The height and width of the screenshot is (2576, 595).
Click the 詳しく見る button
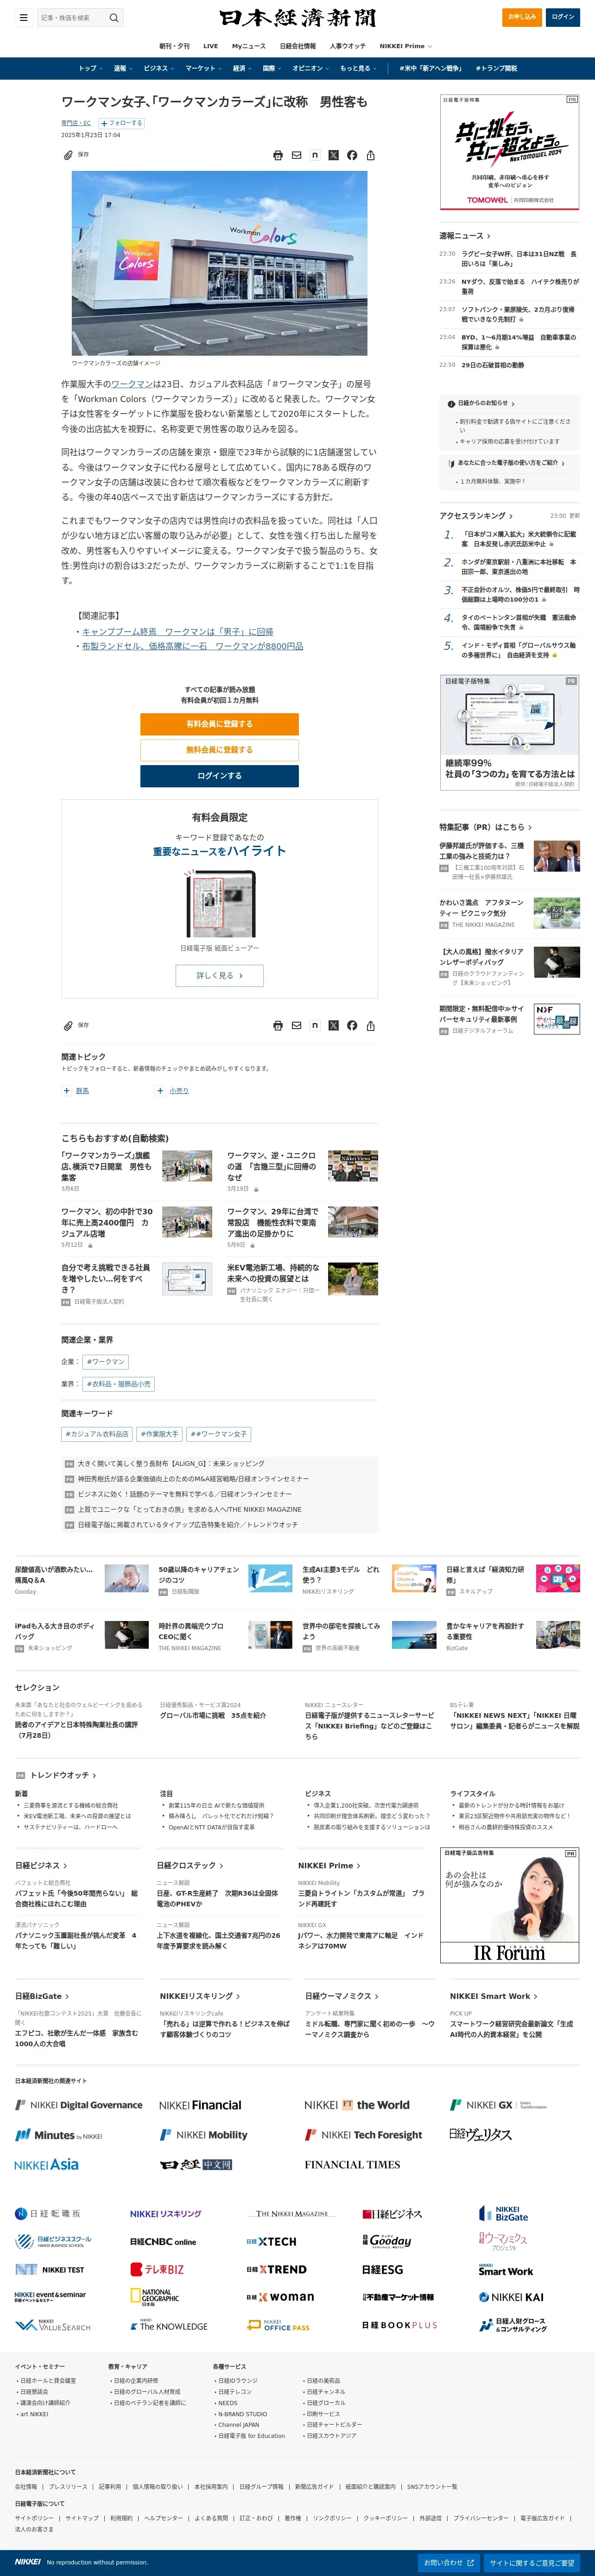tap(219, 975)
